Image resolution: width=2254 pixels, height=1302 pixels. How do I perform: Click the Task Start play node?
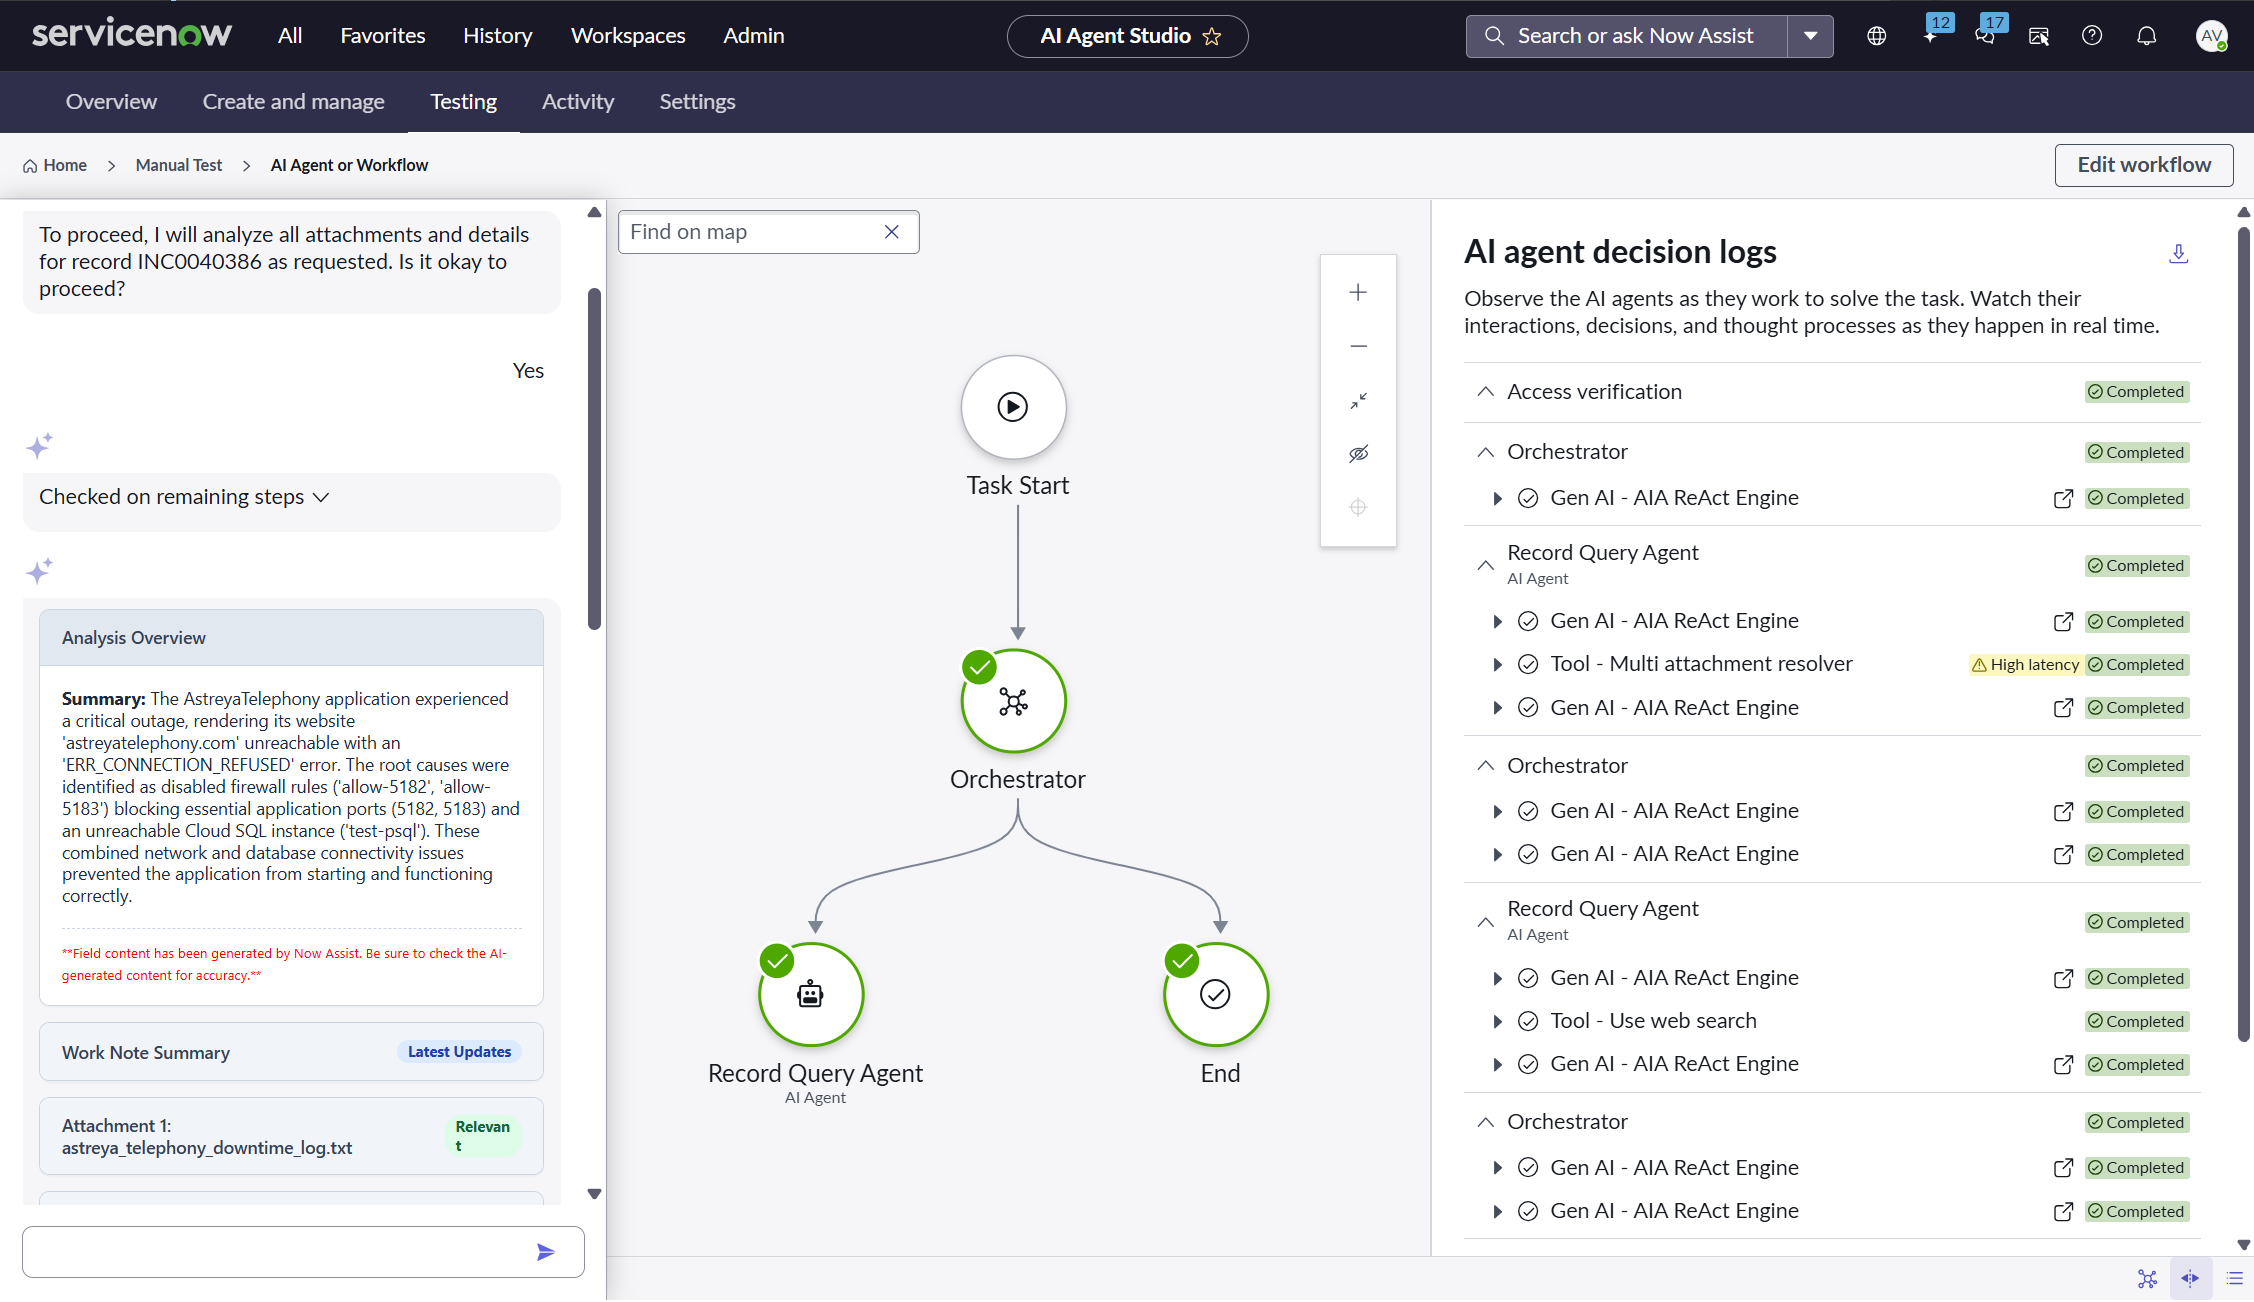click(x=1013, y=407)
